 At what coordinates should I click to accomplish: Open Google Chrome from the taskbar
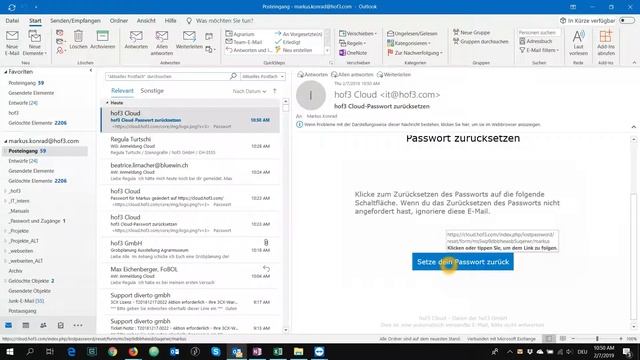tap(113, 351)
